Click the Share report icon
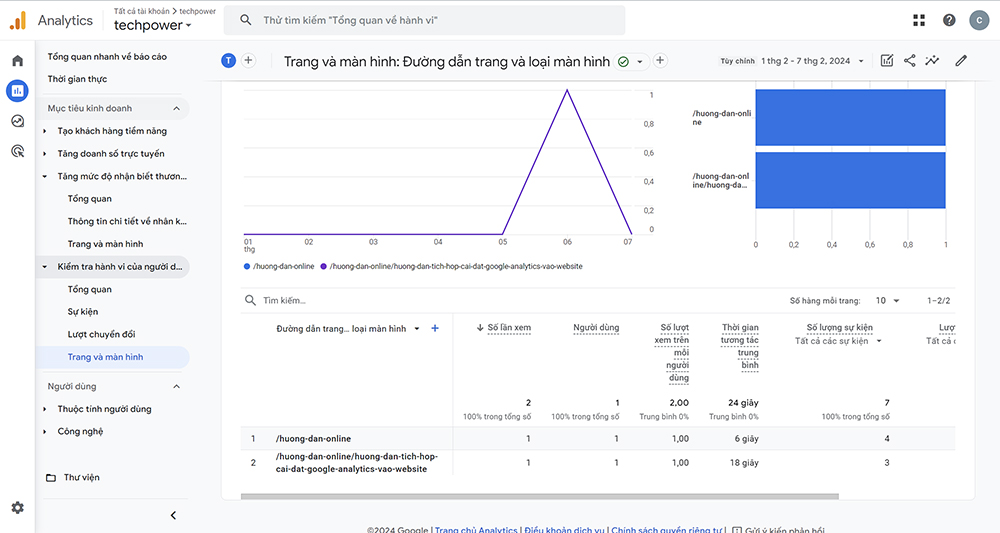 click(910, 61)
